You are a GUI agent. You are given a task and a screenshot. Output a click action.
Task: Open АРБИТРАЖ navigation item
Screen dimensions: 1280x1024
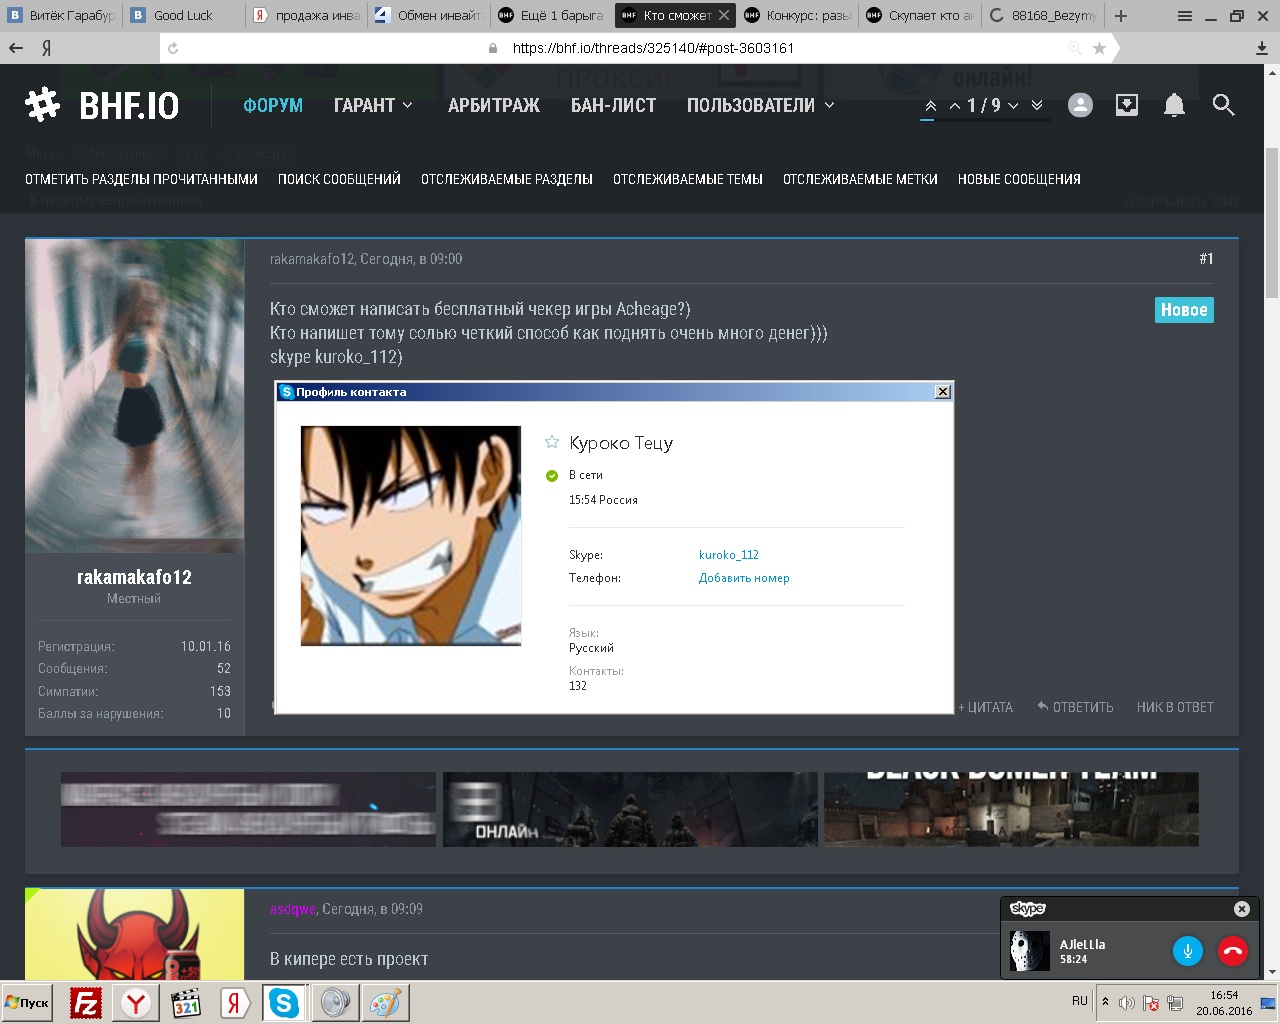click(494, 105)
